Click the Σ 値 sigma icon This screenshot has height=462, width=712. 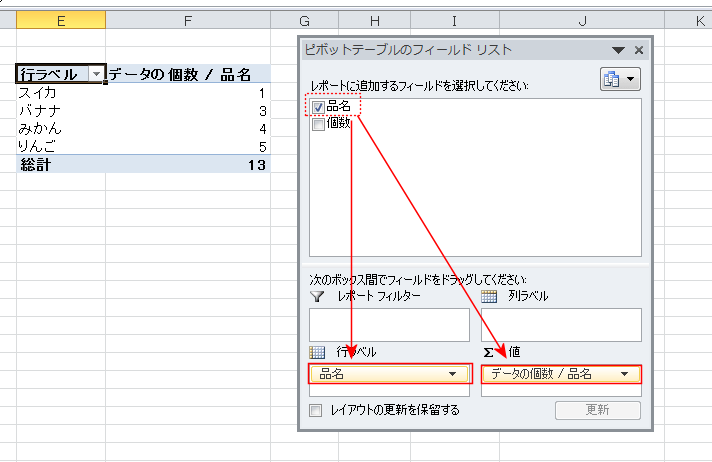[488, 352]
